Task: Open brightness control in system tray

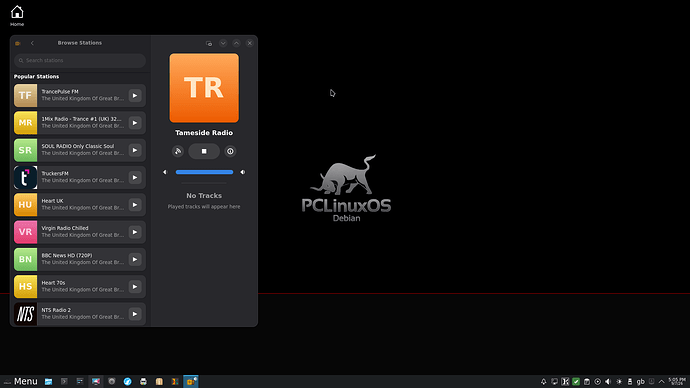Action: [619, 381]
